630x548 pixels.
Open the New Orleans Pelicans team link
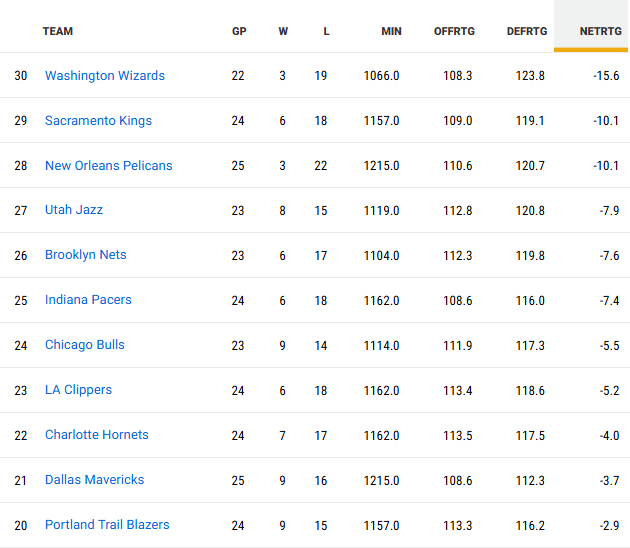point(108,166)
